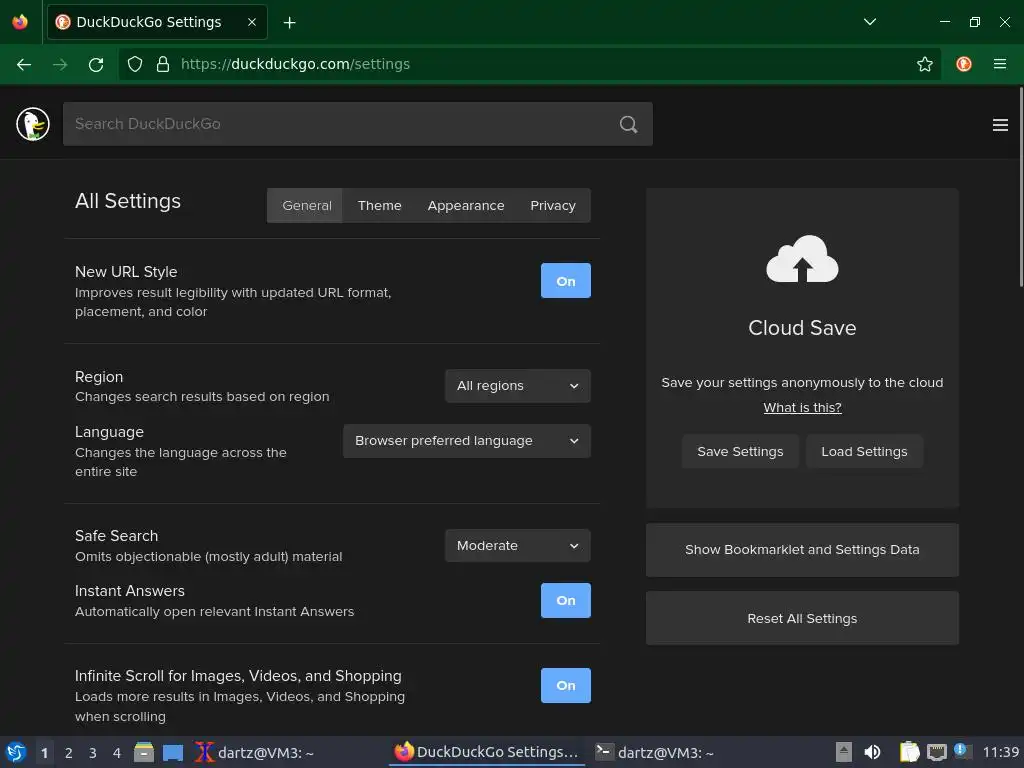Open the What is this? link
The width and height of the screenshot is (1024, 768).
pos(802,408)
